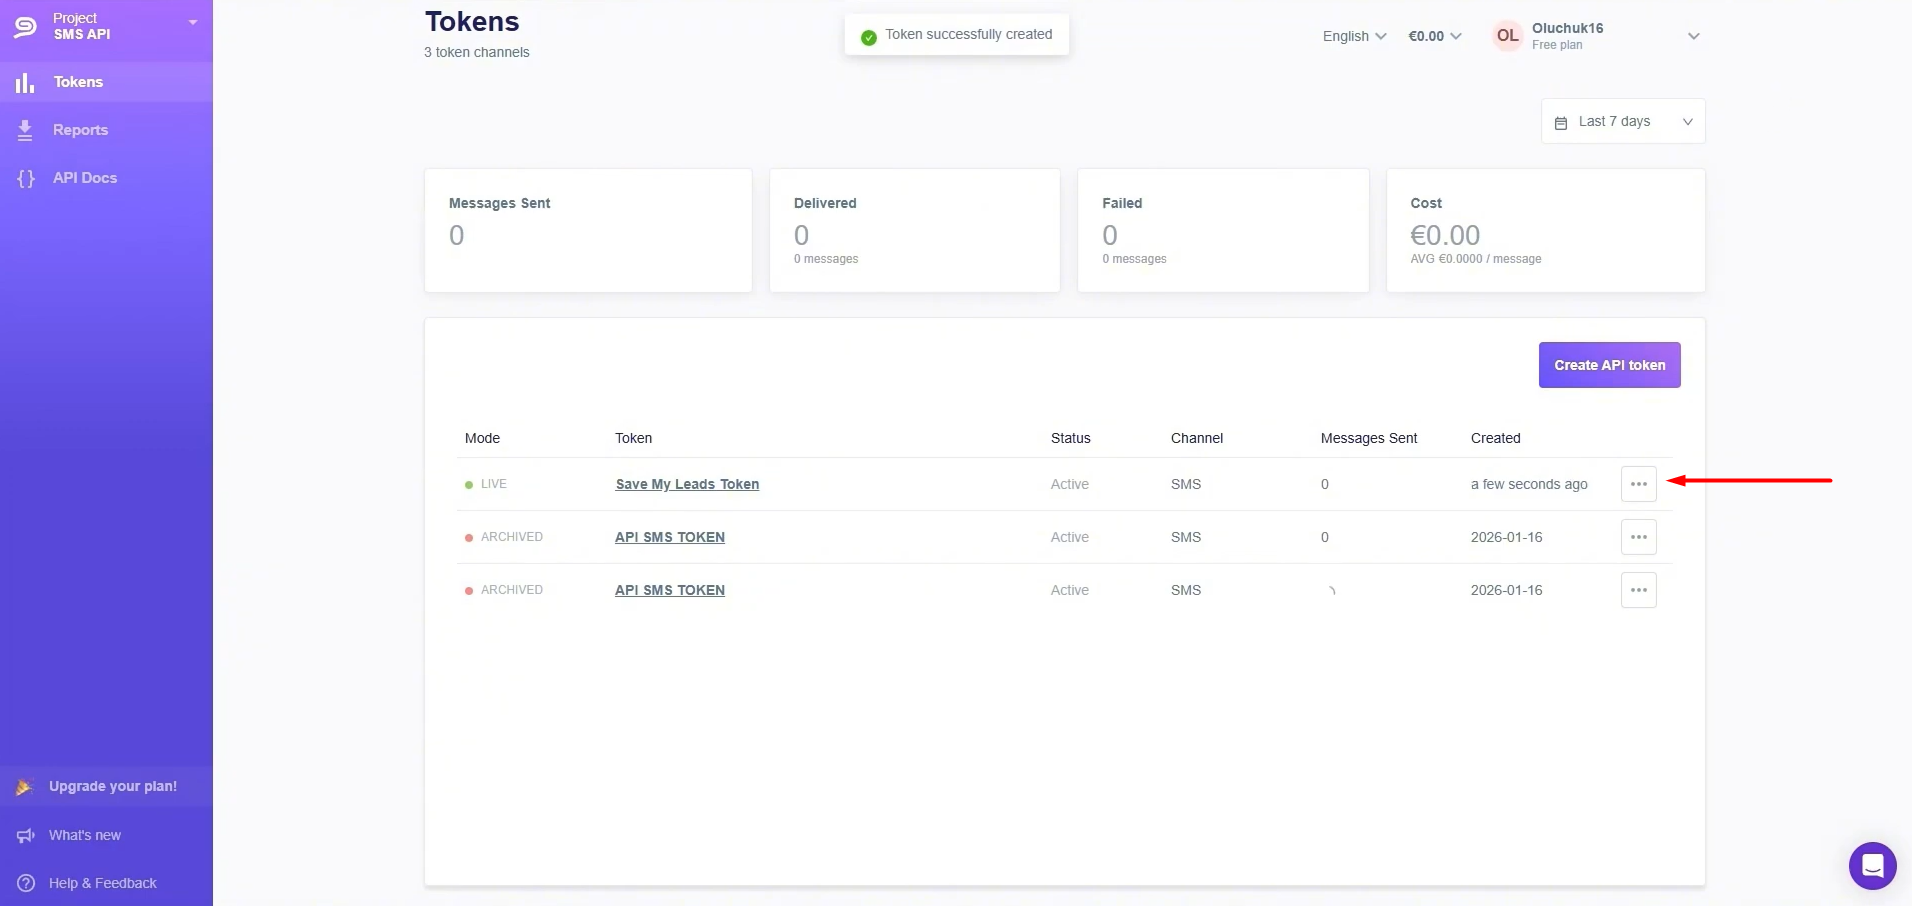Click the '3 token channels' subtitle
This screenshot has width=1912, height=906.
tap(477, 52)
